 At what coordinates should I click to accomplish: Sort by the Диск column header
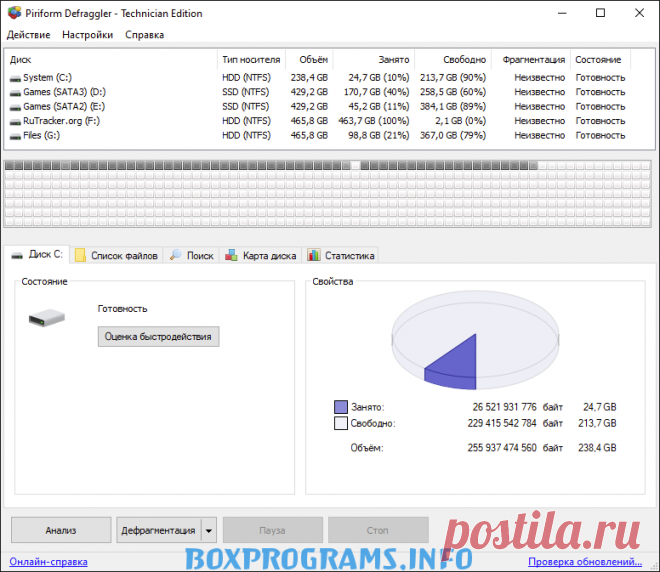[x=111, y=60]
